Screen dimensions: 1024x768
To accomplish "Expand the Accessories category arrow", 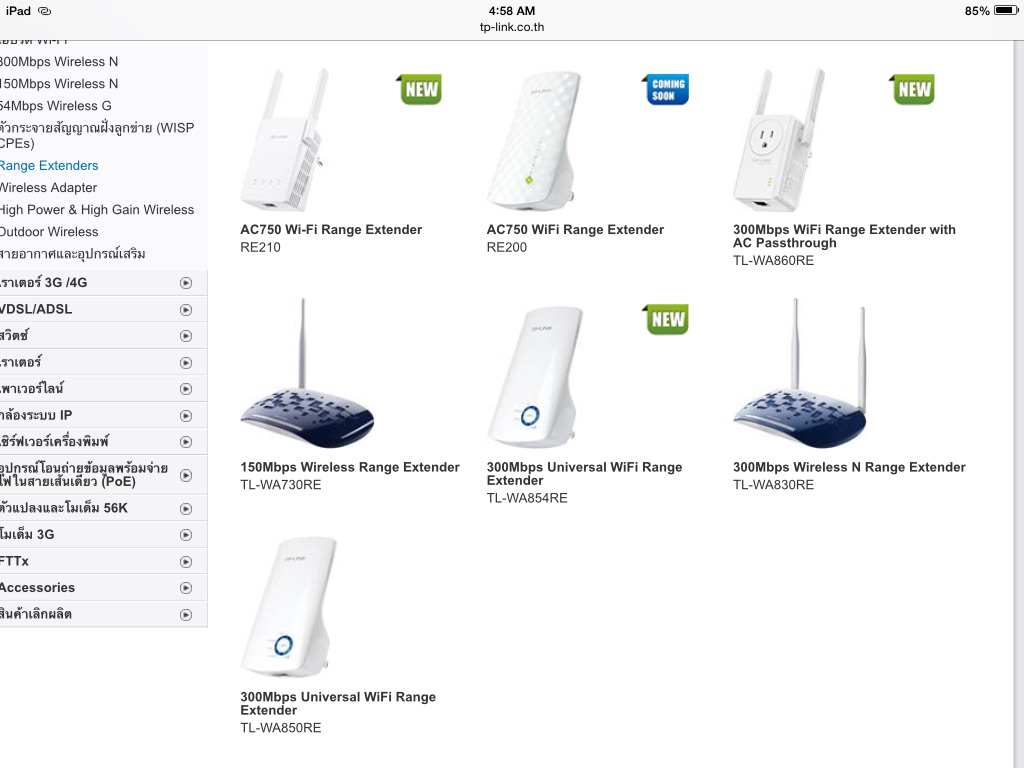I will pos(186,588).
